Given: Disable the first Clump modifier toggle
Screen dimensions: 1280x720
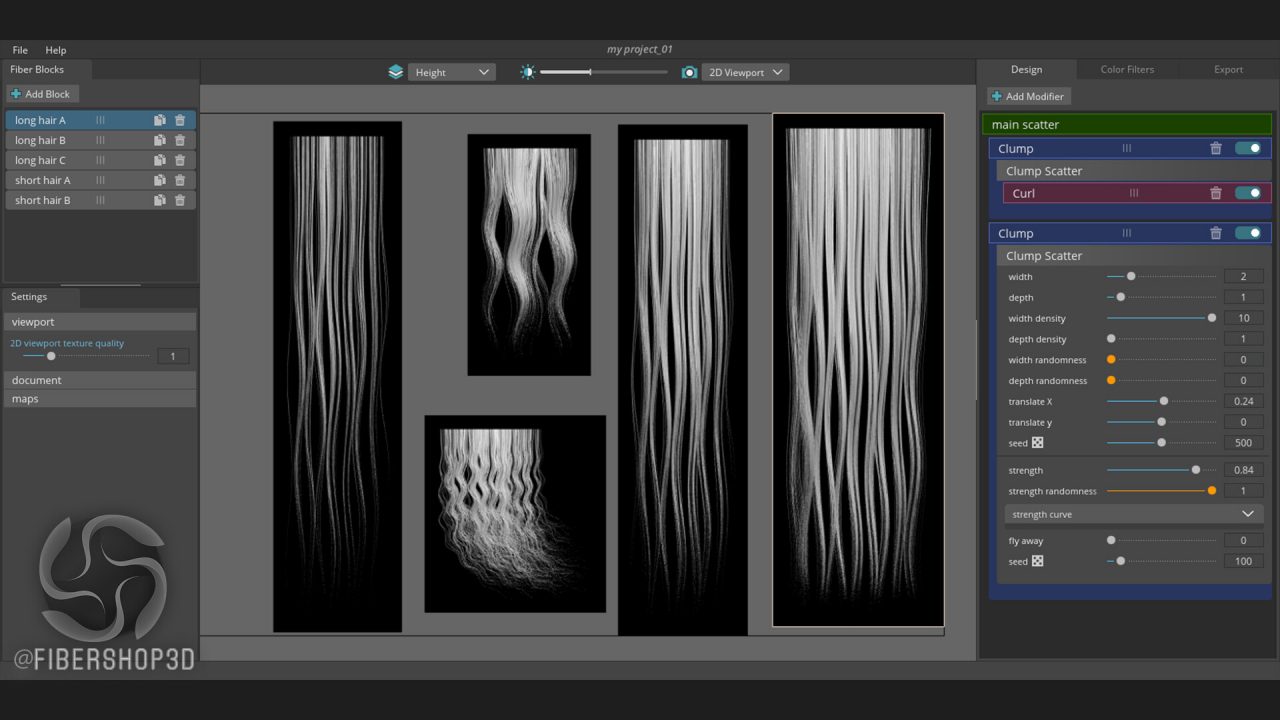Looking at the screenshot, I should coord(1247,148).
